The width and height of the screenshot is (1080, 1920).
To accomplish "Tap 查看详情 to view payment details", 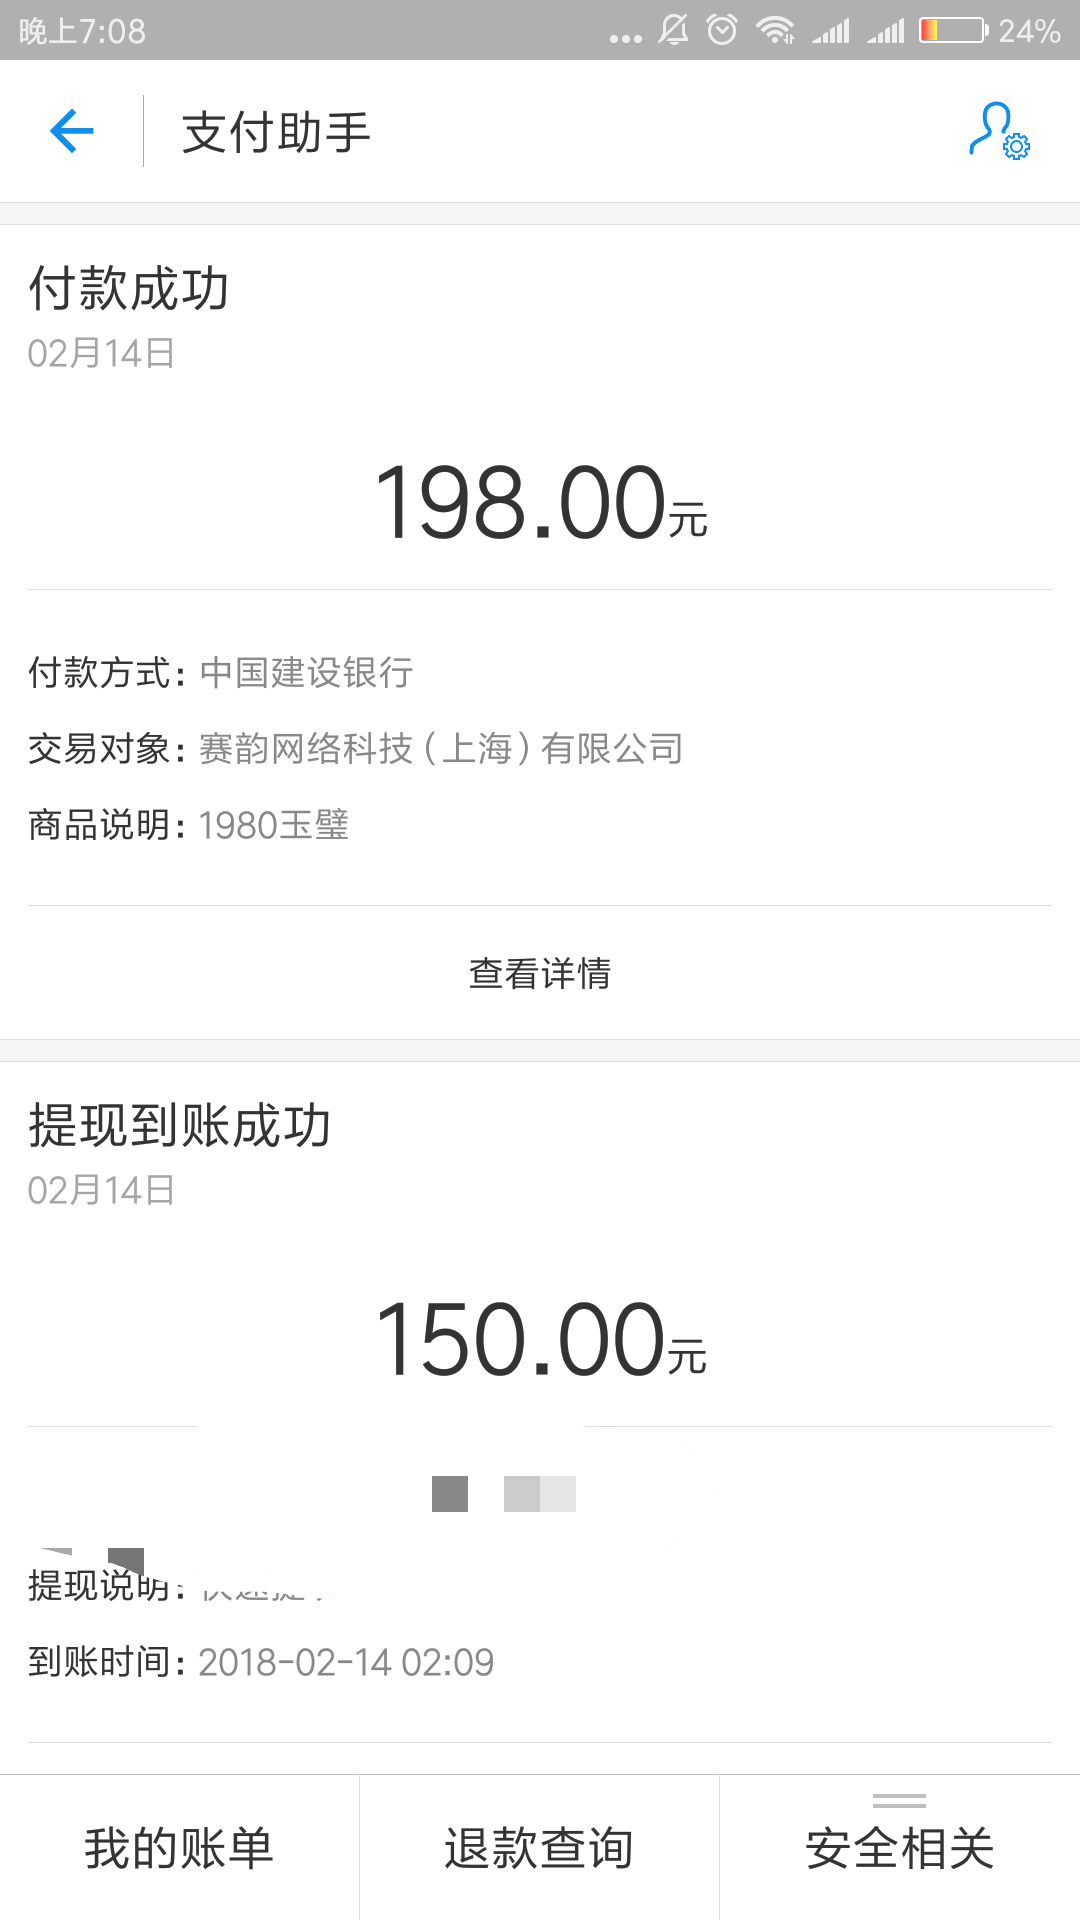I will pyautogui.click(x=540, y=973).
